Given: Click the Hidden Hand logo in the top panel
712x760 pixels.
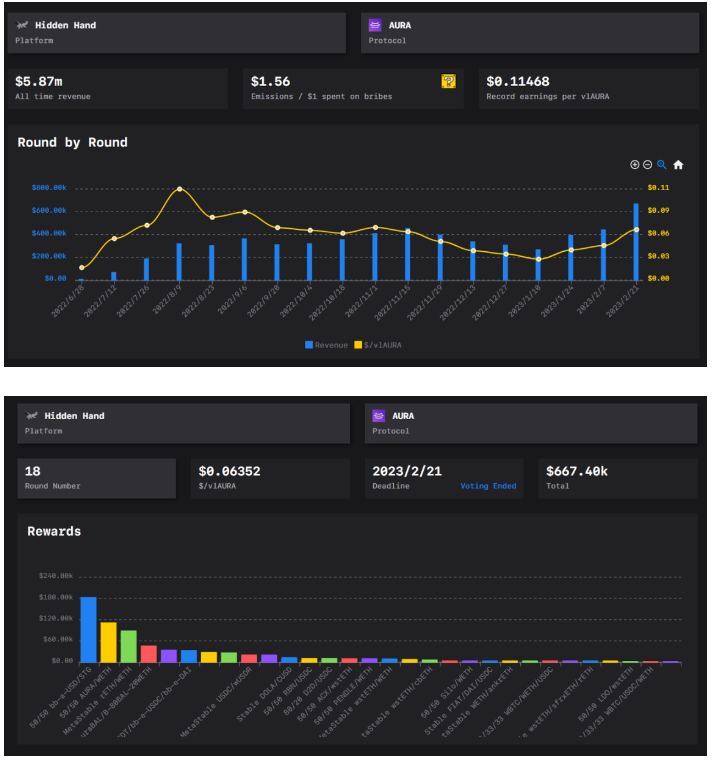Looking at the screenshot, I should click(x=22, y=25).
